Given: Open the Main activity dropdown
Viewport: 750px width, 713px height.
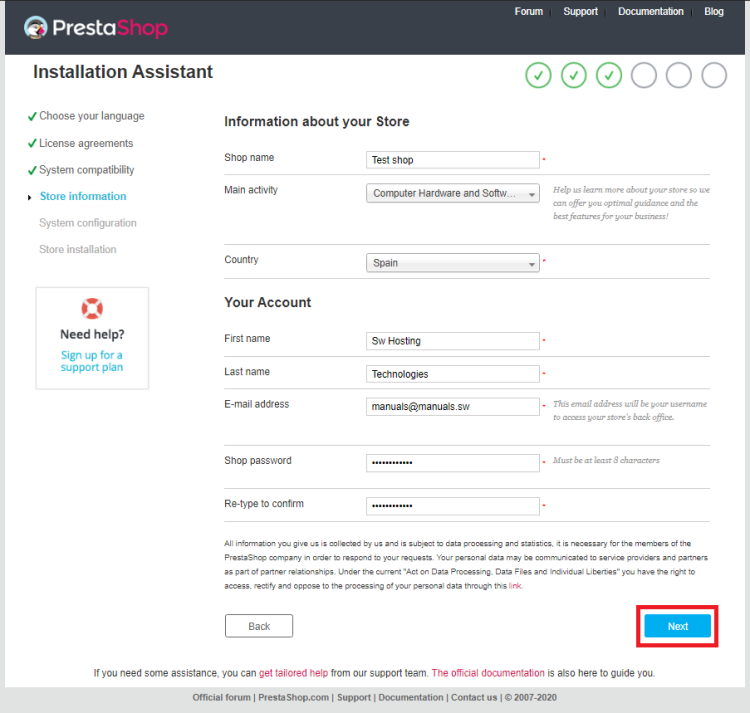Looking at the screenshot, I should click(x=452, y=193).
